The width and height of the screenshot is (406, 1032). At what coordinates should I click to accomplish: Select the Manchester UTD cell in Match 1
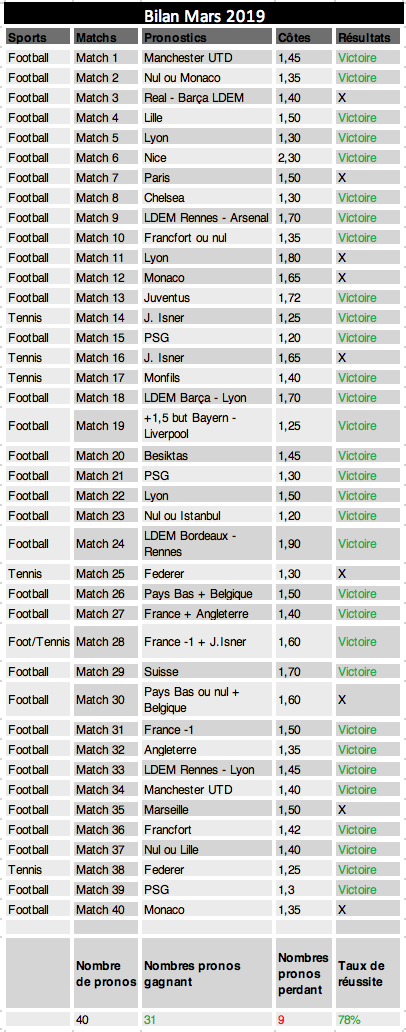click(207, 58)
